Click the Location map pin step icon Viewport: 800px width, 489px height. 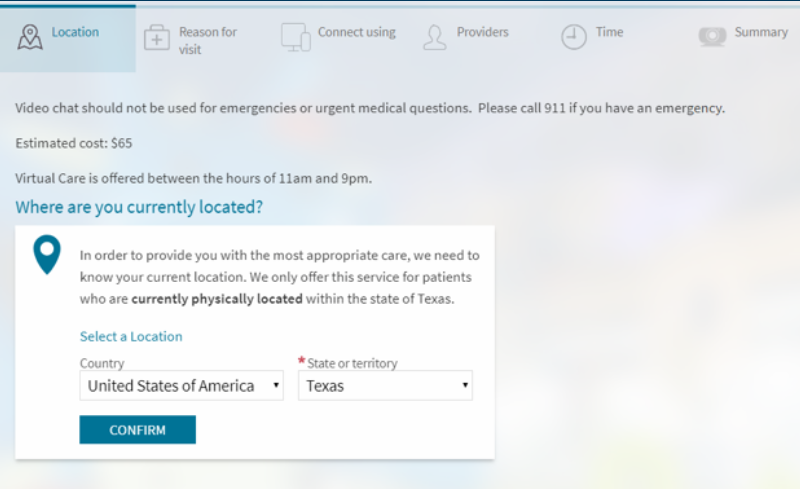(30, 37)
